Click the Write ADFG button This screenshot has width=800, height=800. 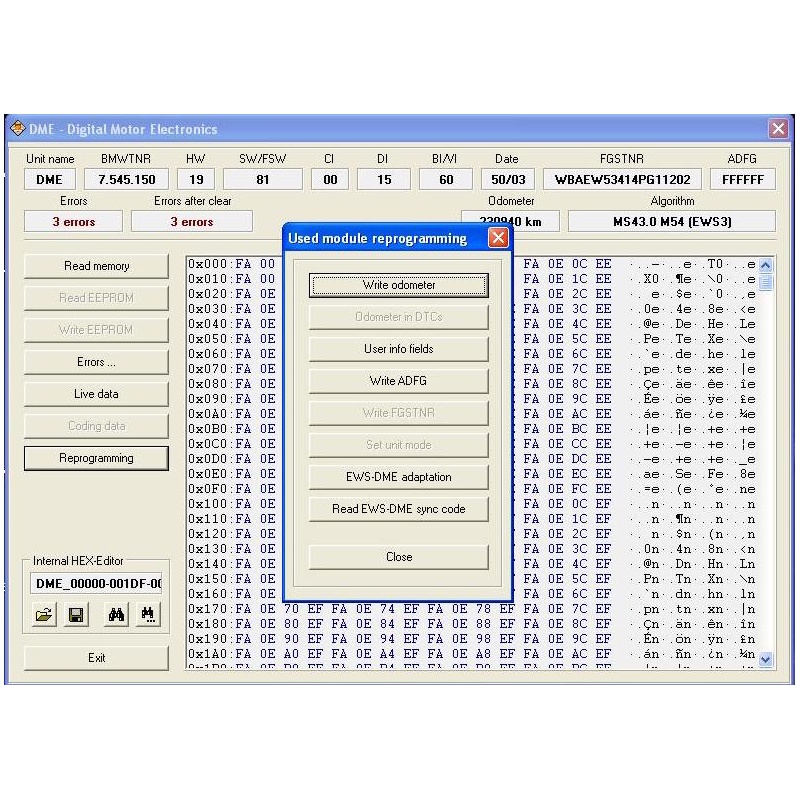click(x=398, y=381)
